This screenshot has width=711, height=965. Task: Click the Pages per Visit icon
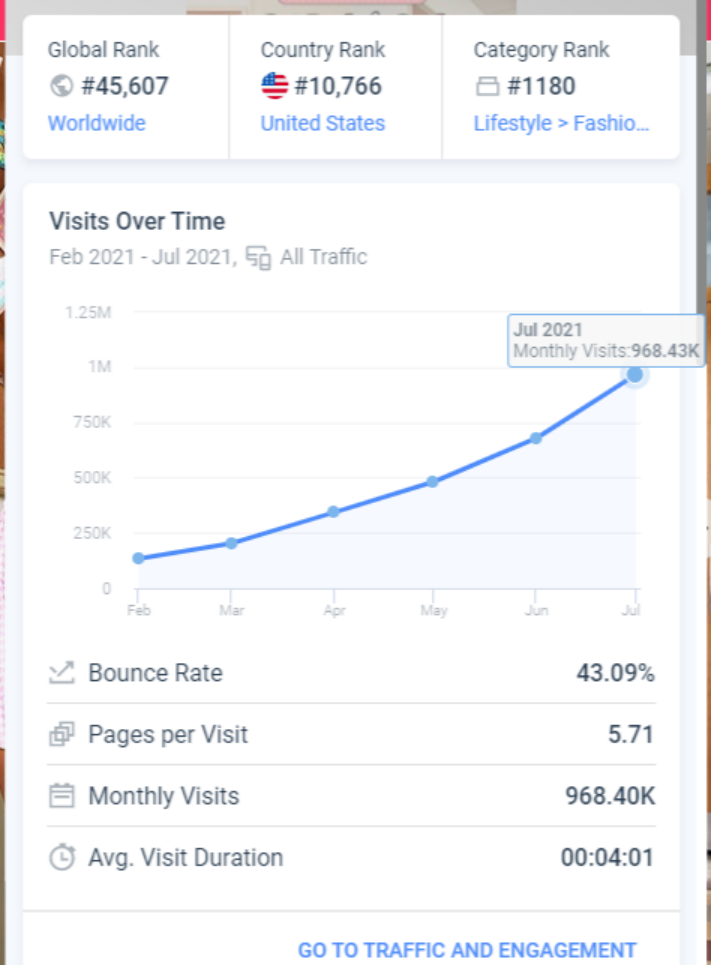[x=62, y=735]
